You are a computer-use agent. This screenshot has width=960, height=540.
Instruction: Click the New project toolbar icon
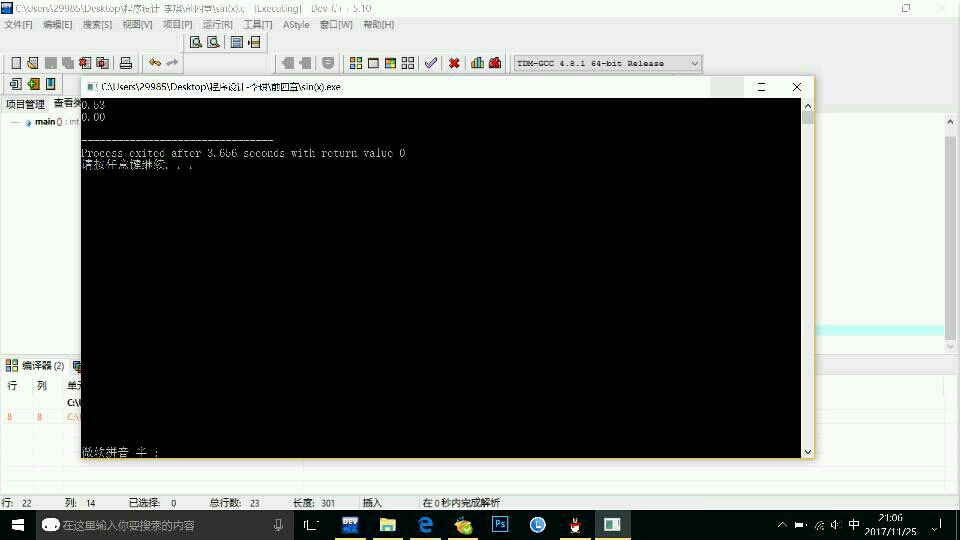pos(15,84)
